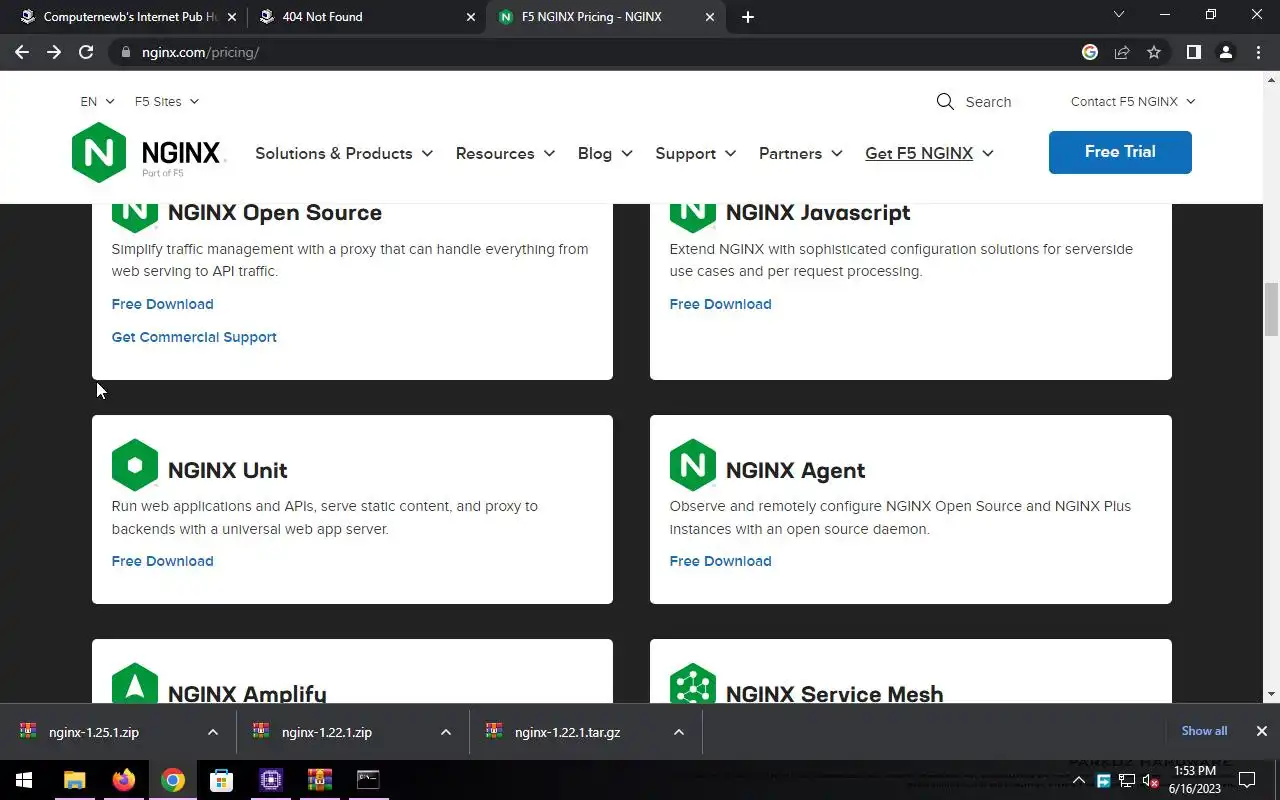This screenshot has width=1280, height=800.
Task: Expand the EN language dropdown
Action: coord(98,101)
